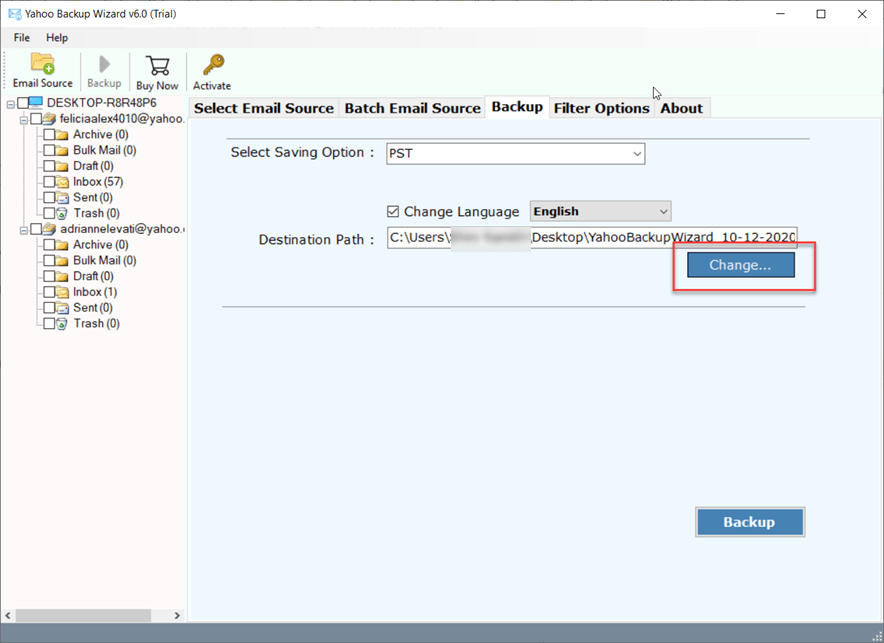Viewport: 884px width, 643px height.
Task: Enable Archive checkbox under feliciaalex4010
Action: [x=49, y=135]
